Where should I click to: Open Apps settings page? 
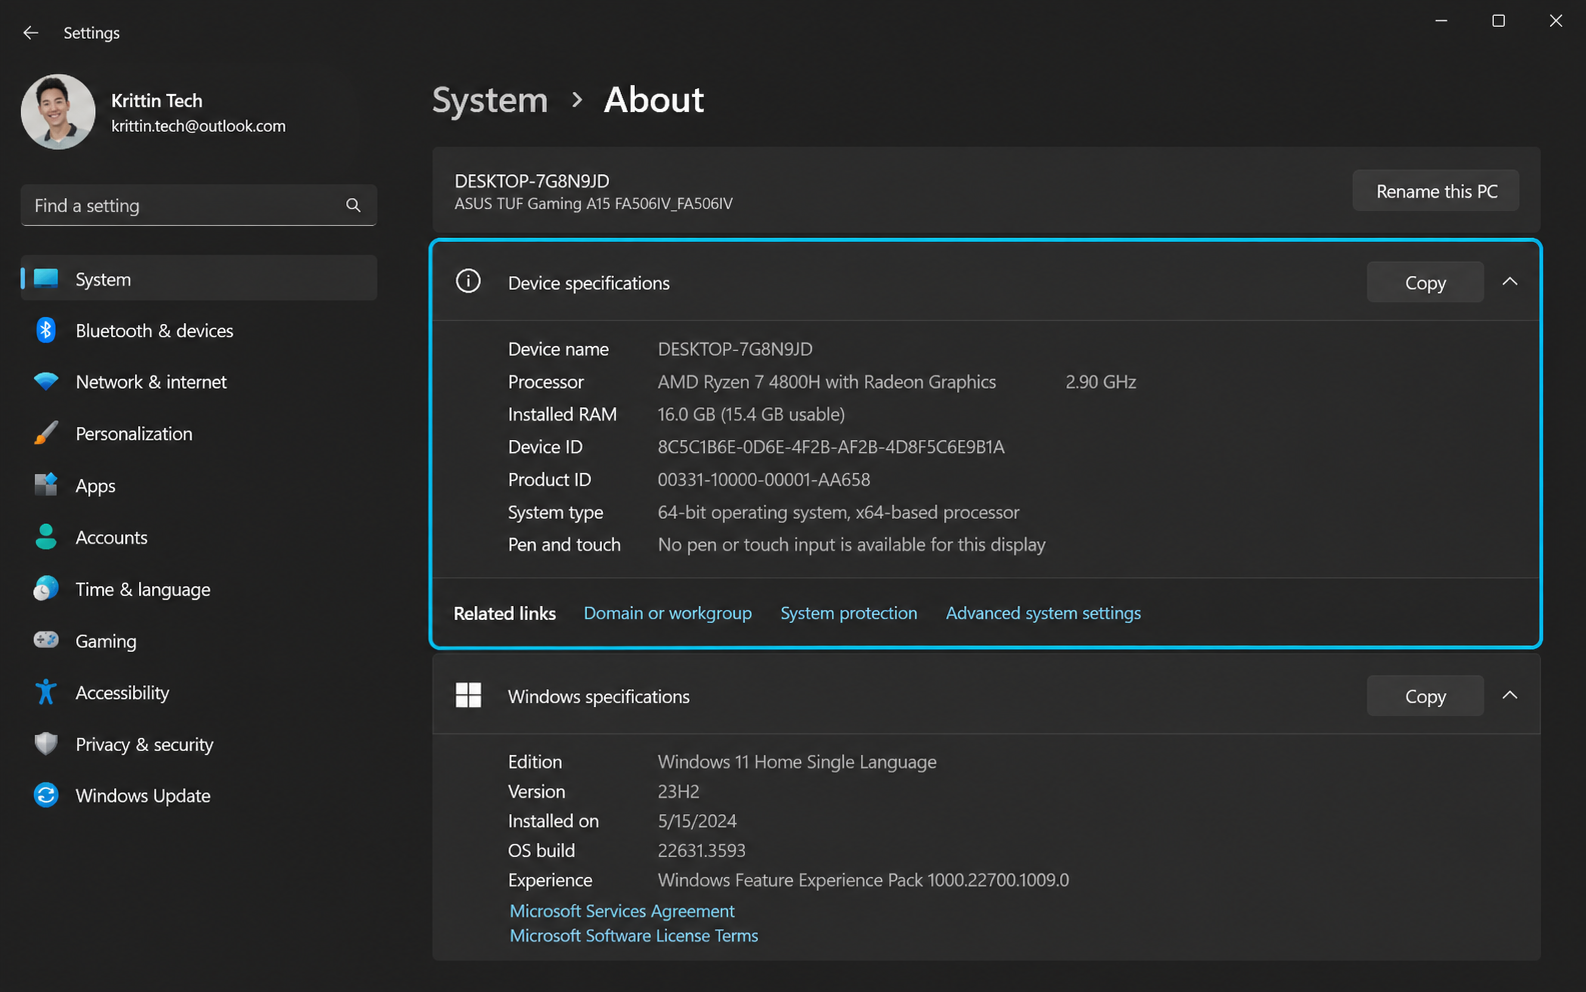click(199, 485)
